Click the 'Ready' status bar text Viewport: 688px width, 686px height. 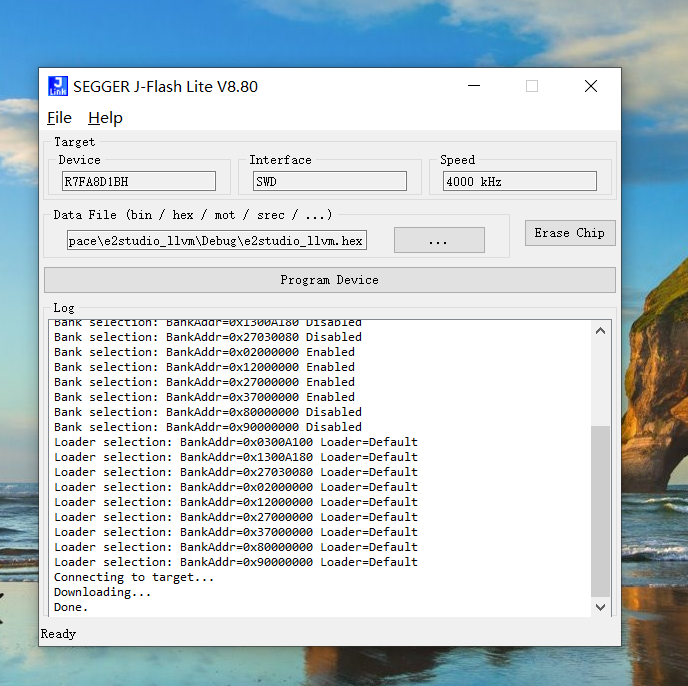[58, 634]
